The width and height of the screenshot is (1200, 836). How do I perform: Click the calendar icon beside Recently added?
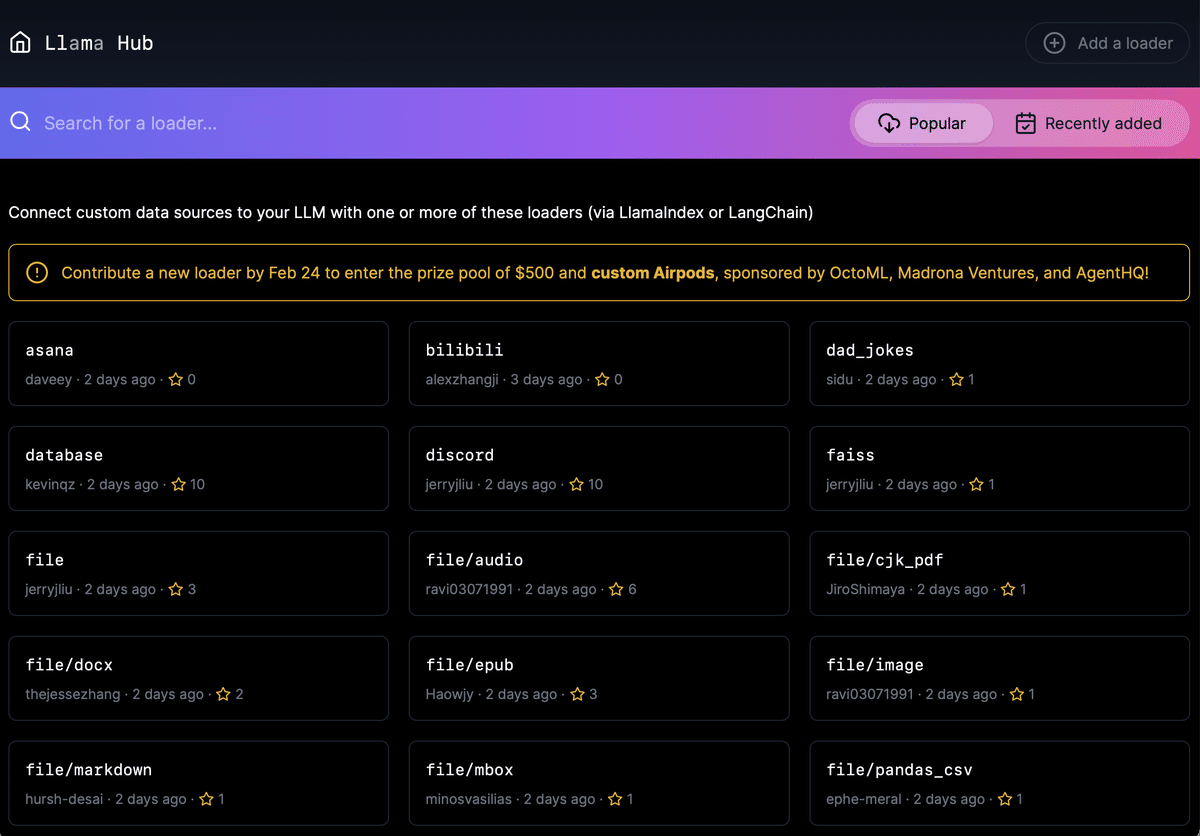(1025, 122)
